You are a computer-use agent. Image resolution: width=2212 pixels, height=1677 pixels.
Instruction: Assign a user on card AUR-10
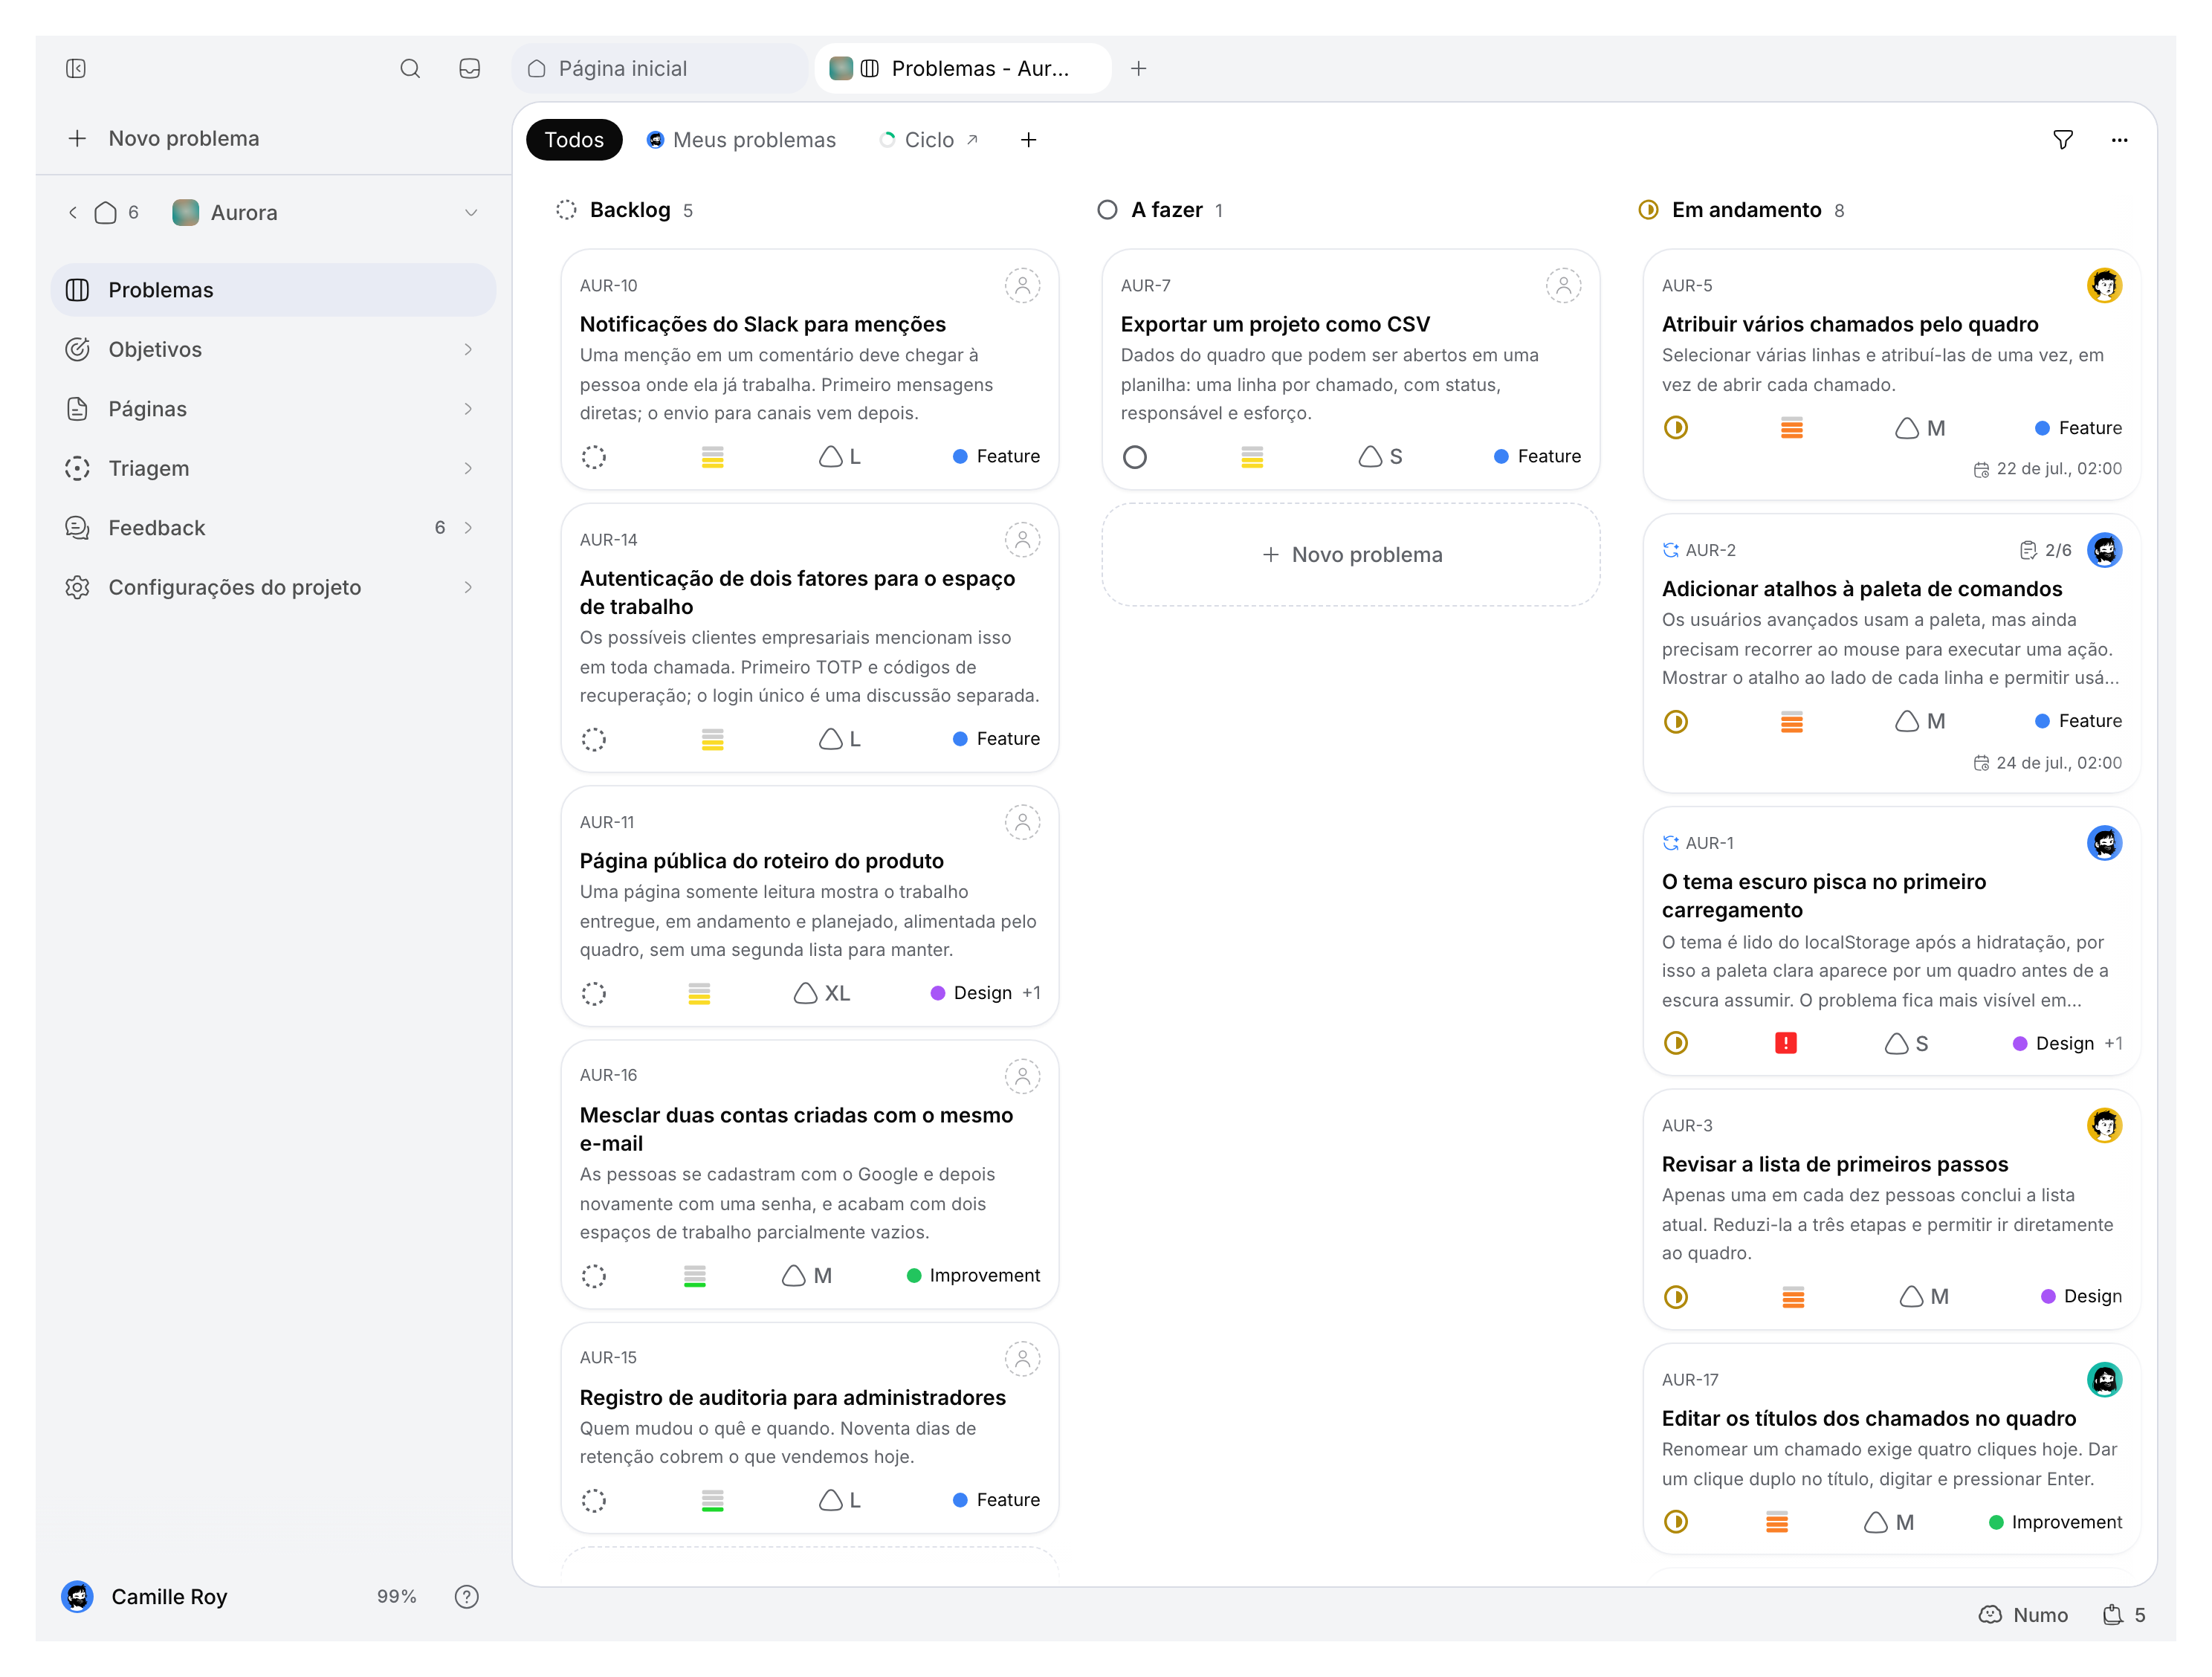point(1022,286)
